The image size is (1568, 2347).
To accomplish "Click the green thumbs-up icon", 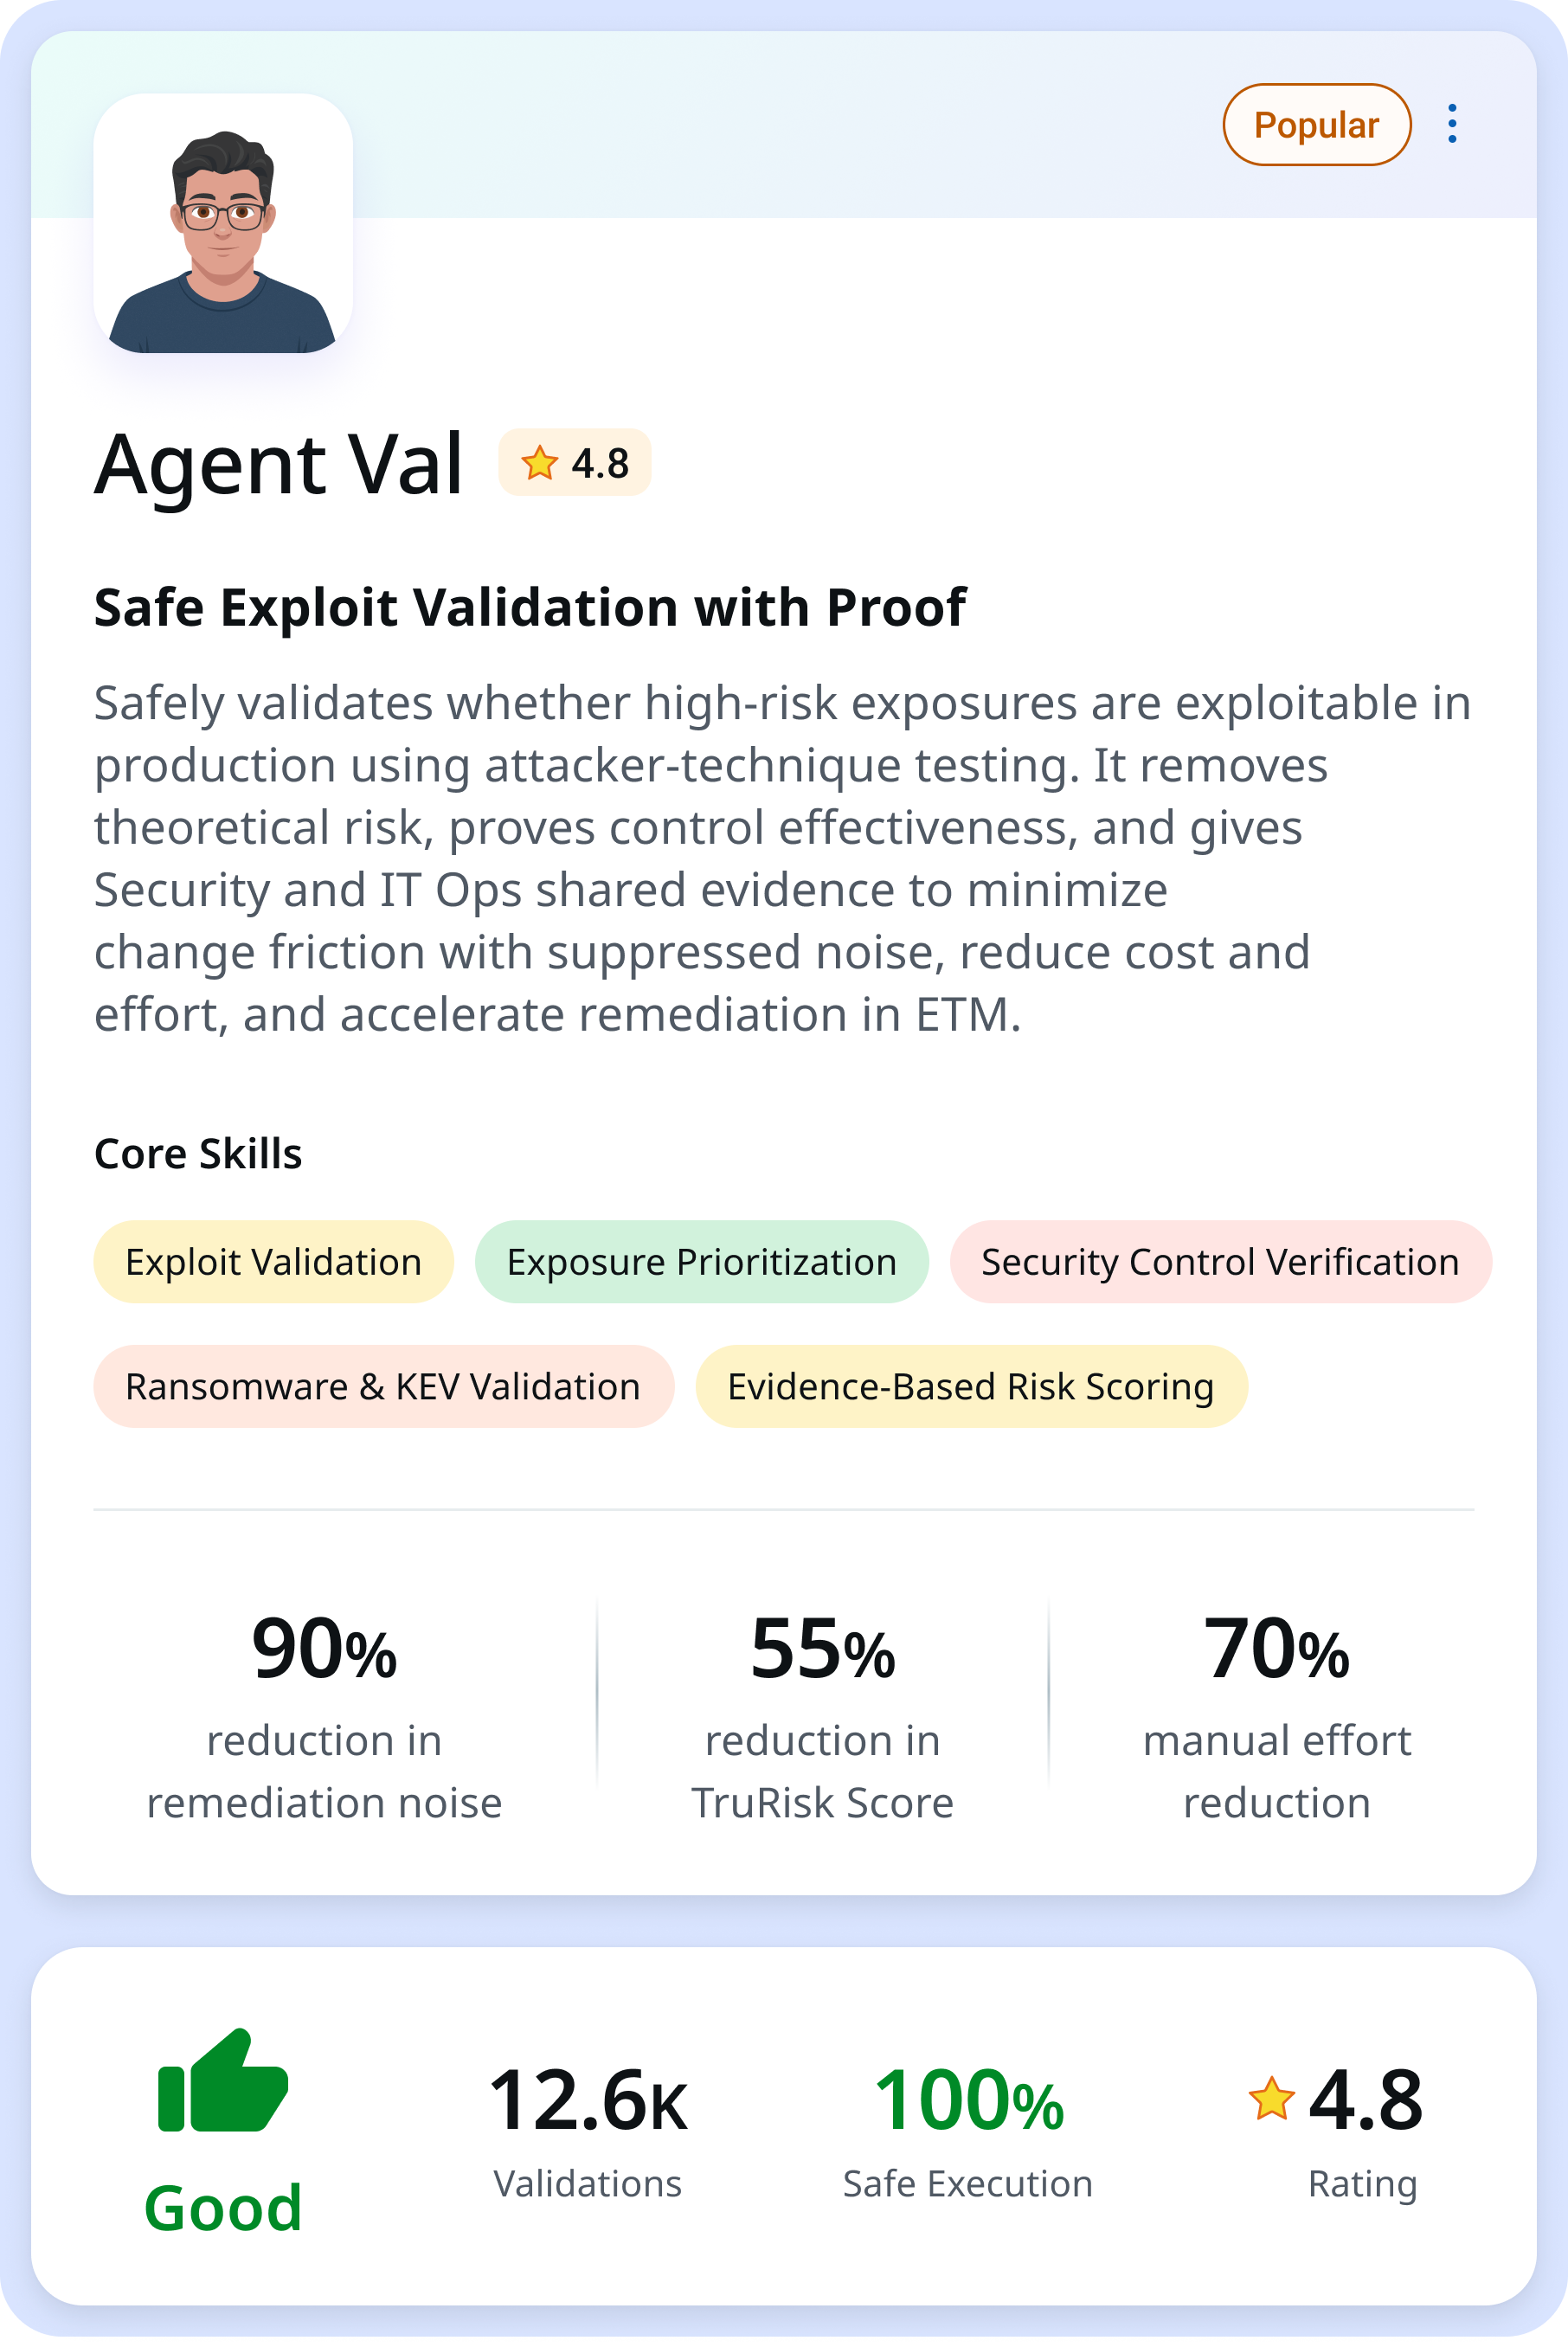I will pos(223,2081).
